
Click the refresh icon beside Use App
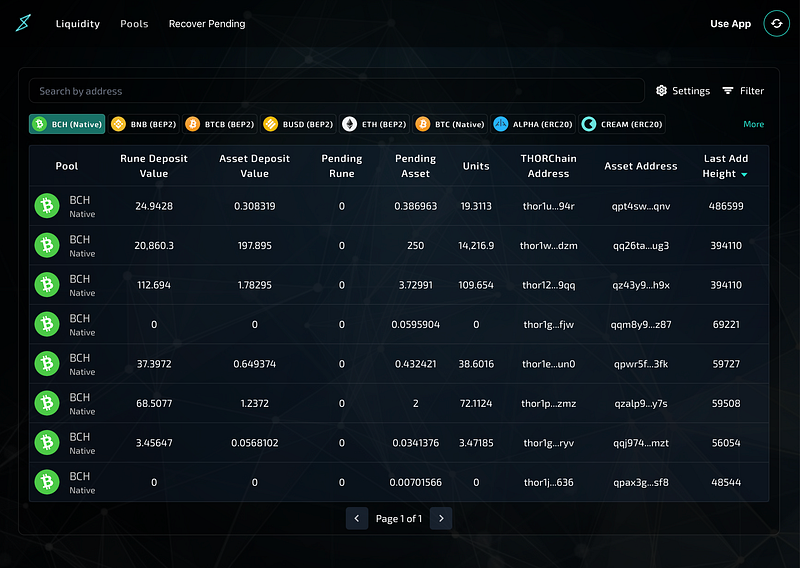pos(777,23)
